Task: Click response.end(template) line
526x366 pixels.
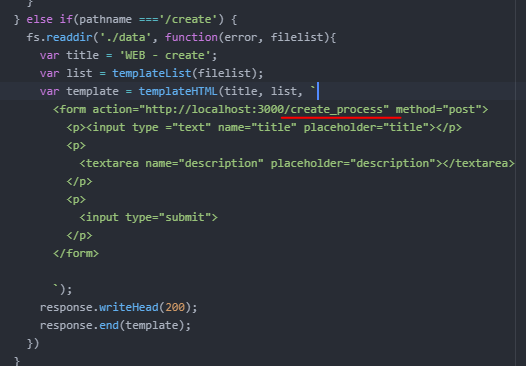Action: [x=115, y=325]
